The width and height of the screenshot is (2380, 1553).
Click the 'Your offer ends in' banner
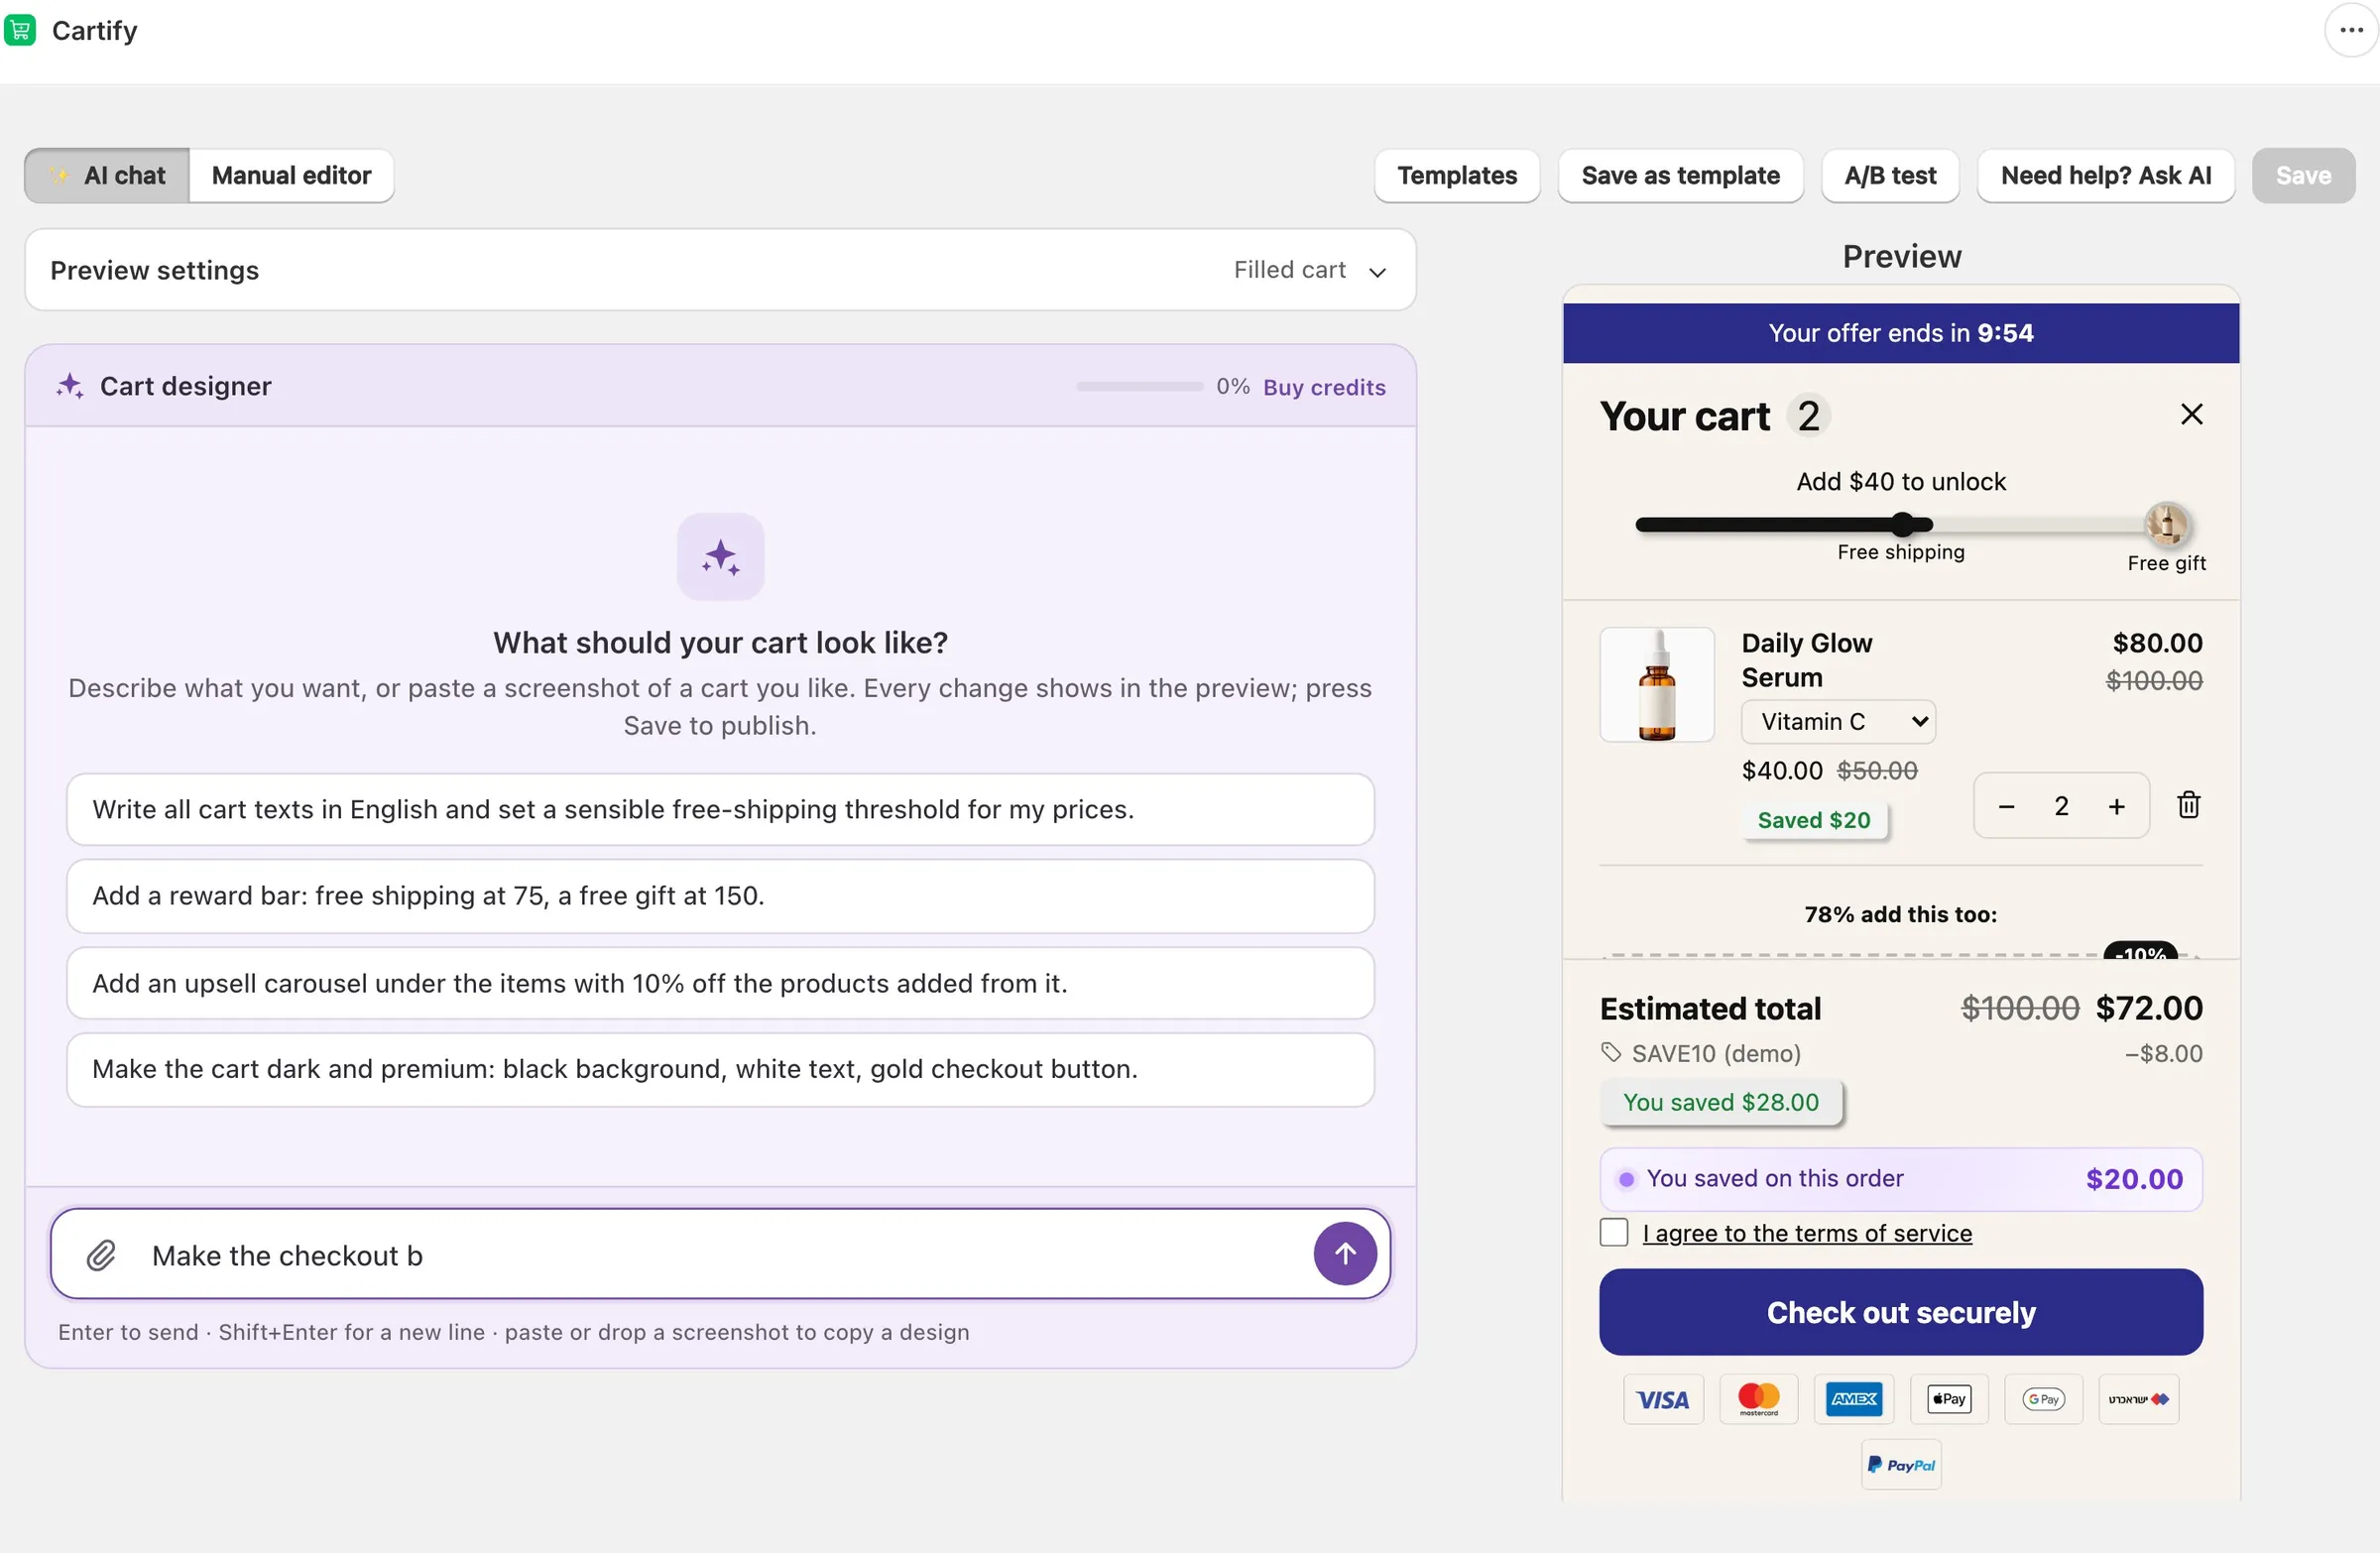coord(1901,333)
